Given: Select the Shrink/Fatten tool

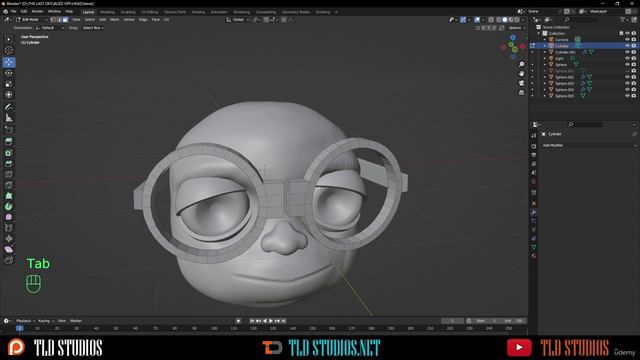Looking at the screenshot, I should point(9,239).
